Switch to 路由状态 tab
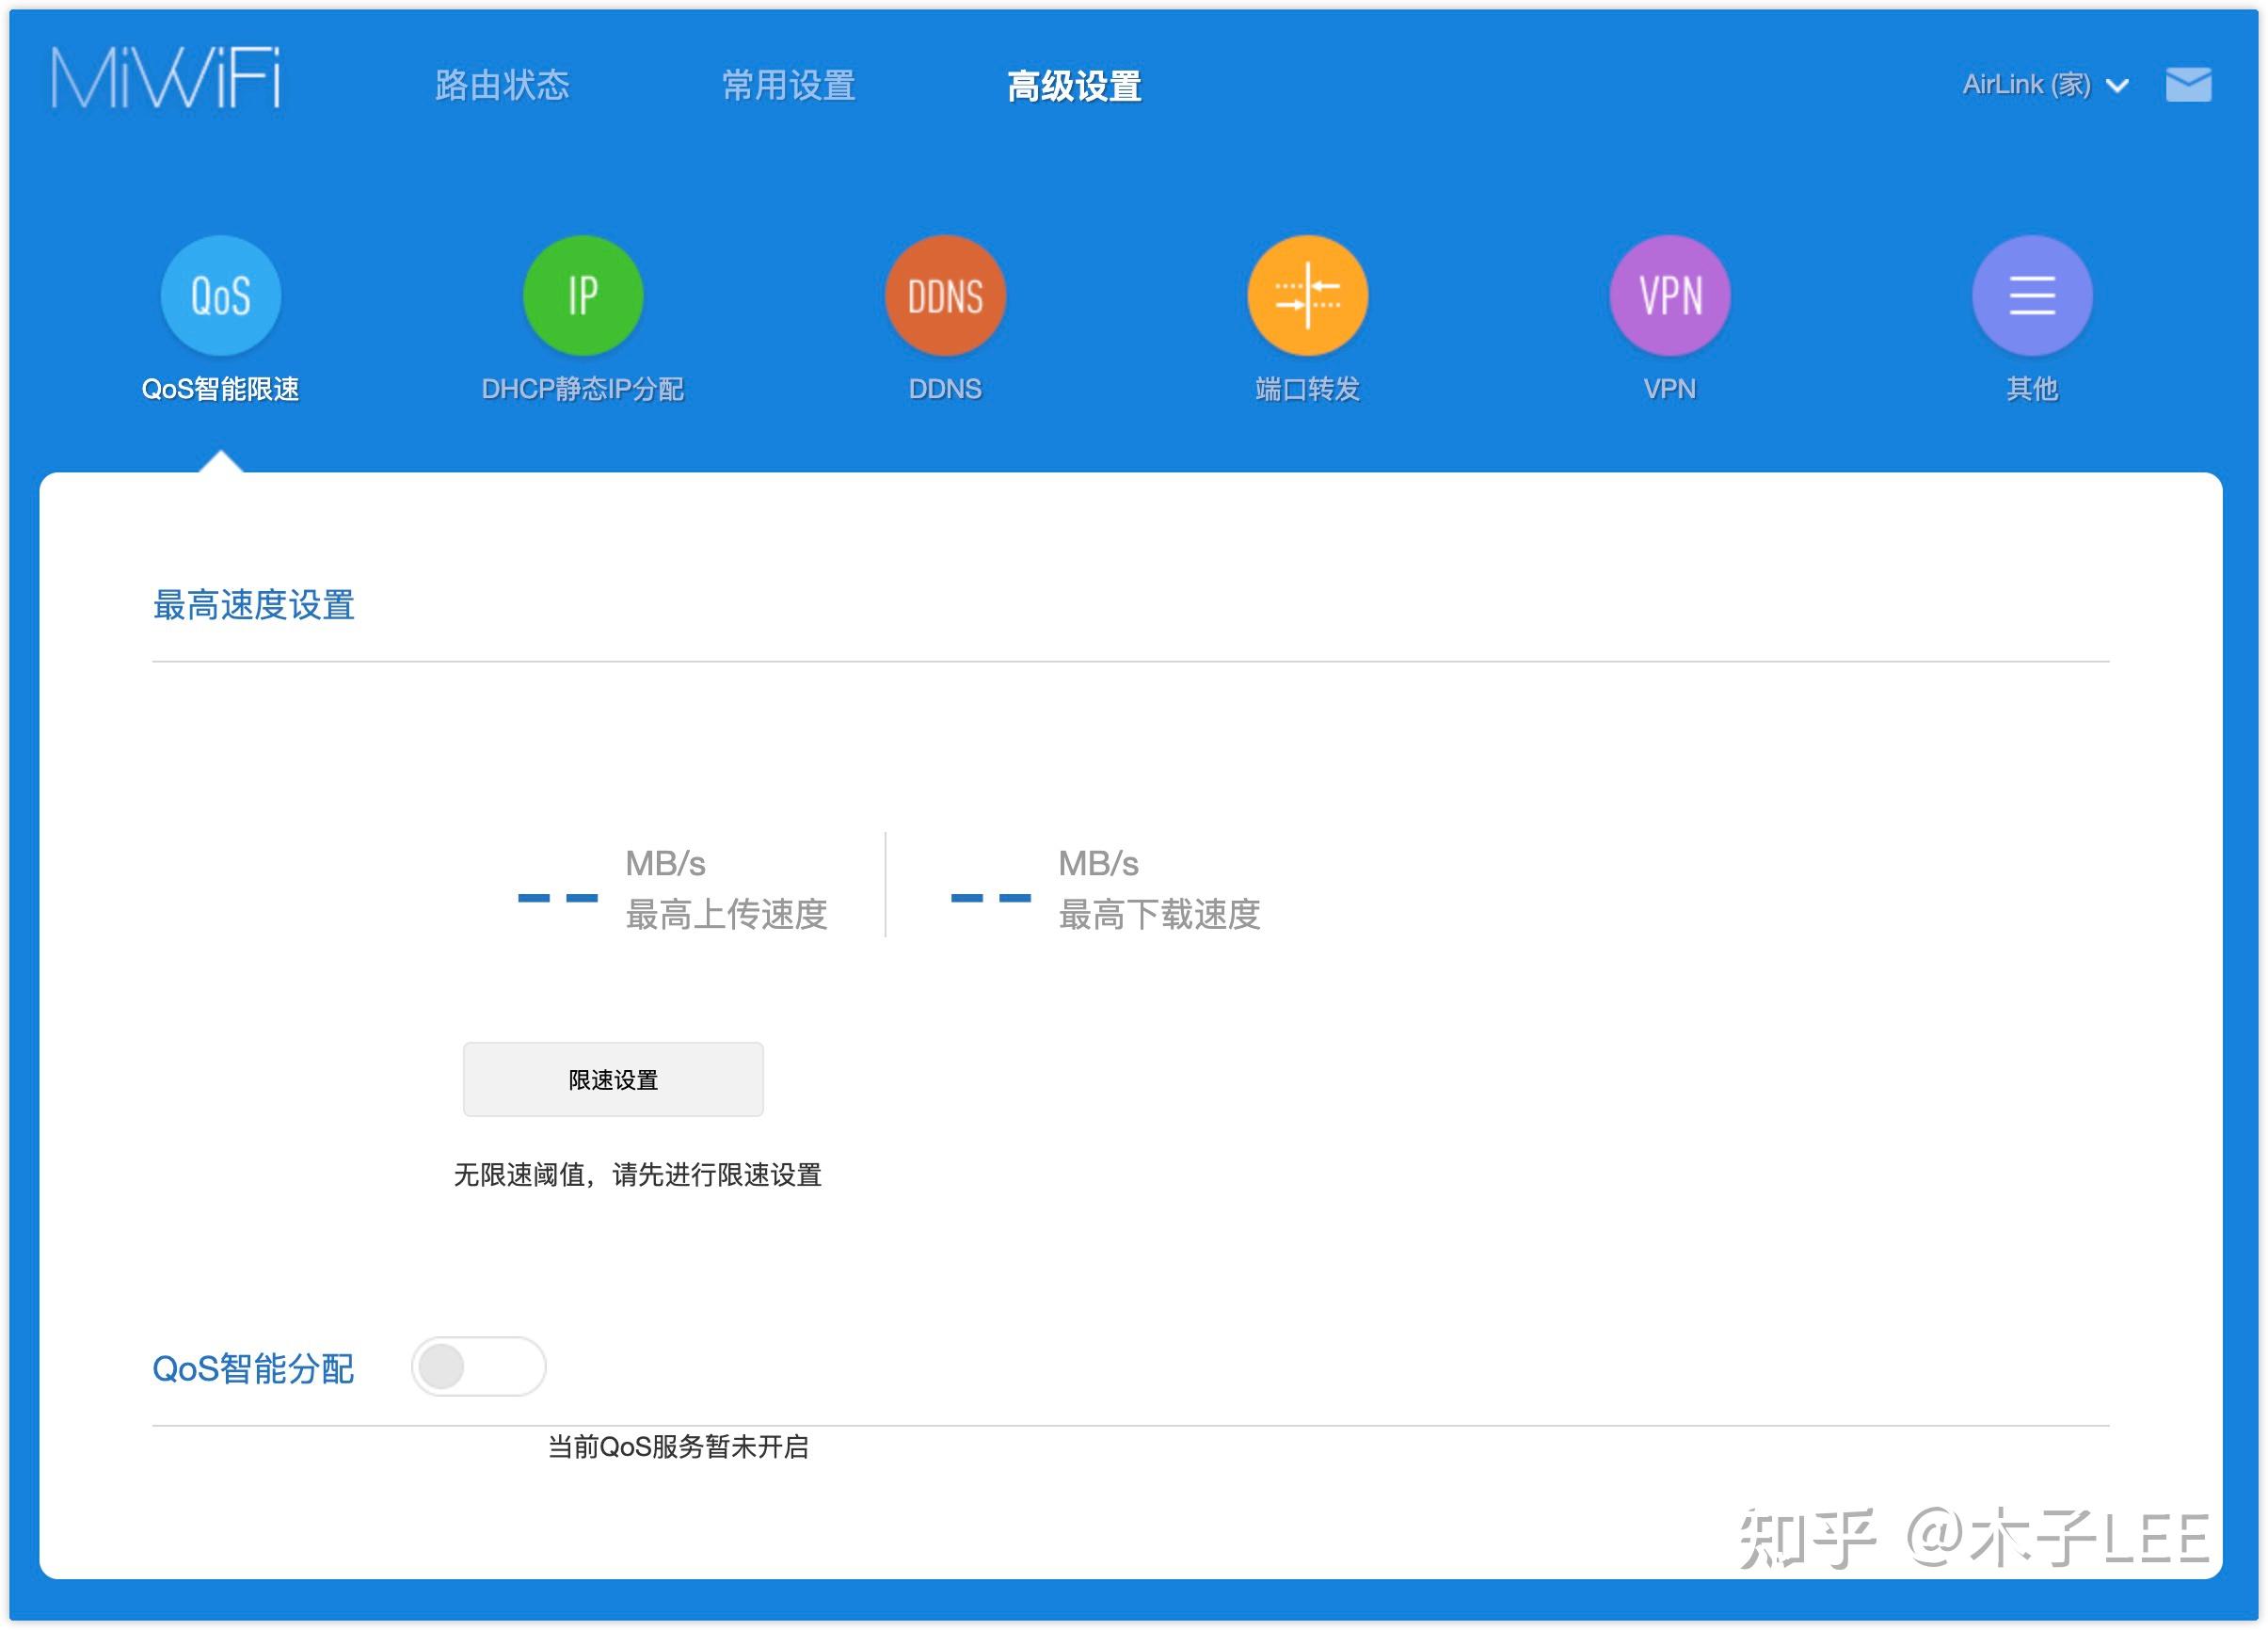The image size is (2268, 1630). point(502,86)
